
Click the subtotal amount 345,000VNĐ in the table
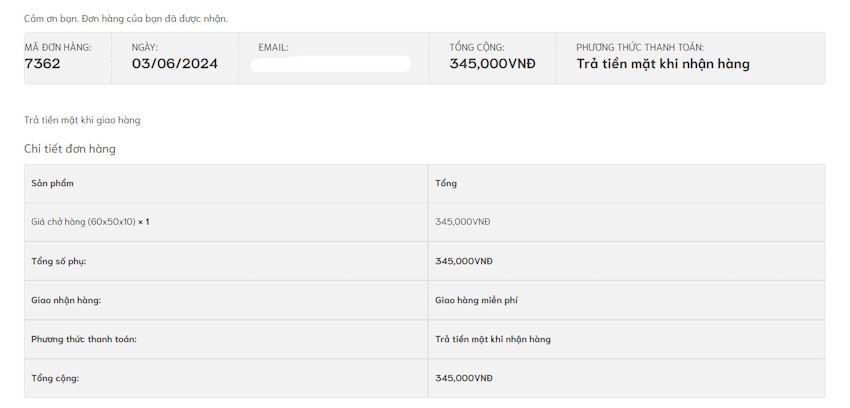point(464,261)
